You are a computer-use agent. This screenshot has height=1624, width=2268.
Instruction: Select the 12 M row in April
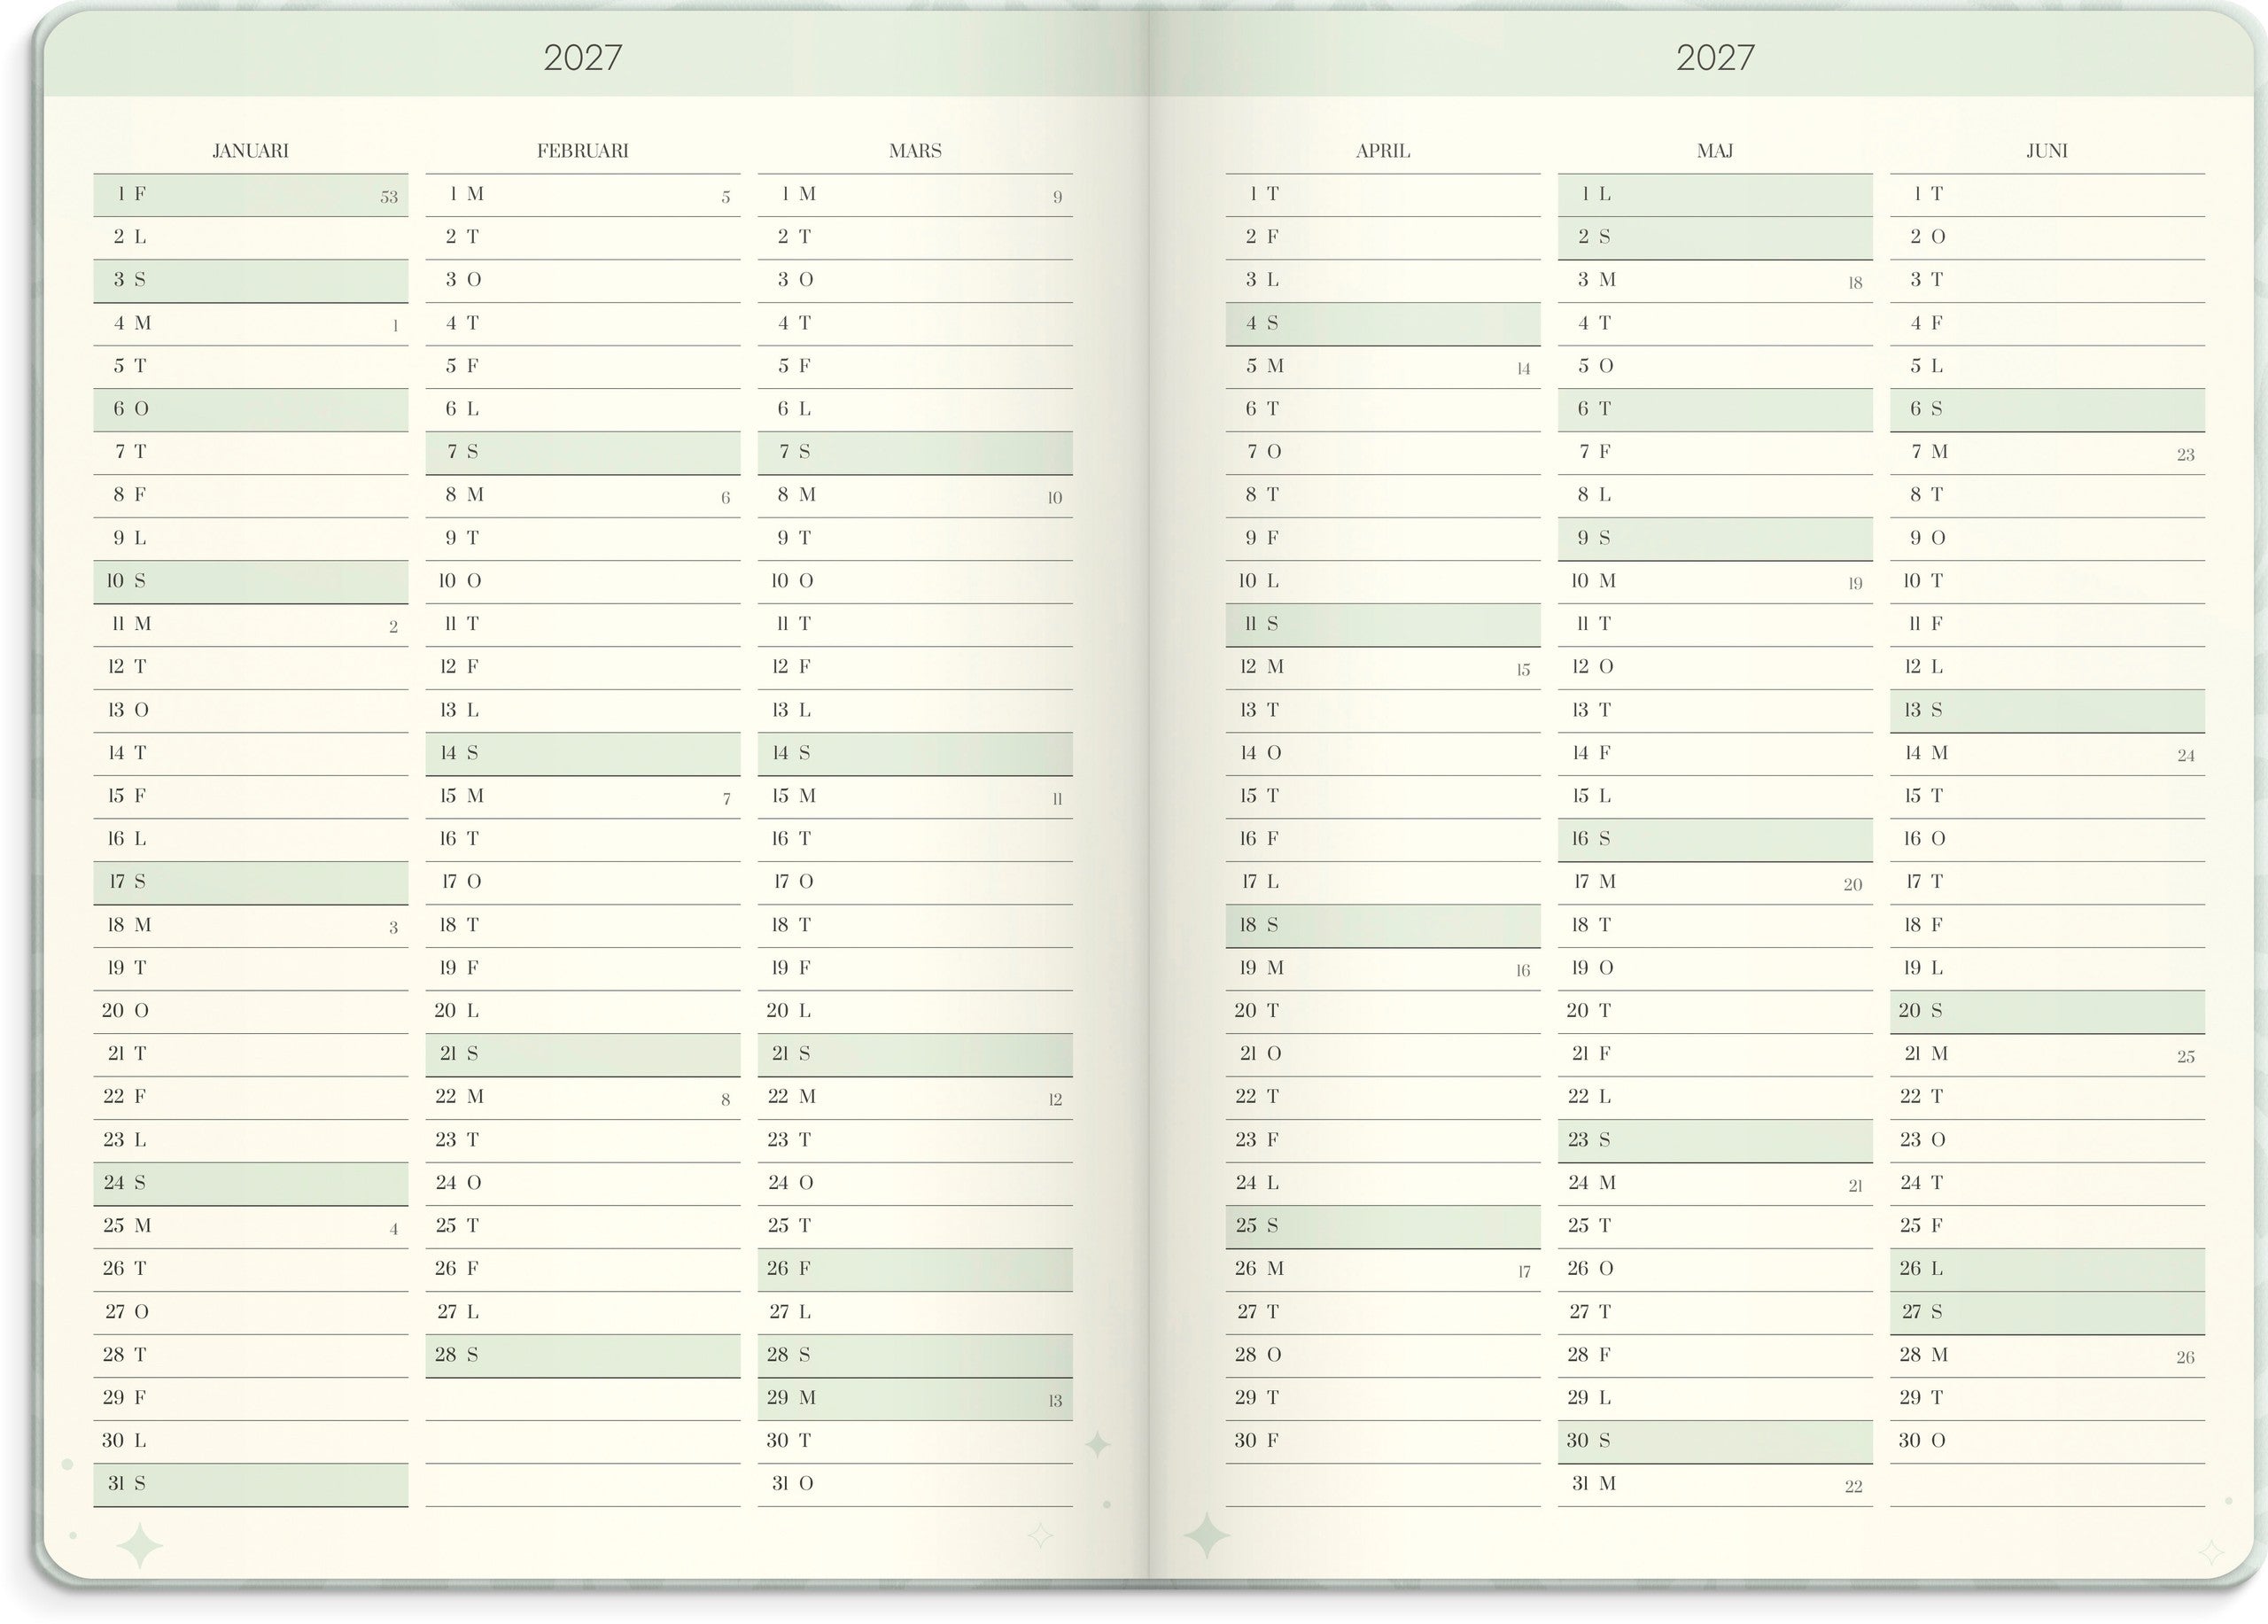(x=1383, y=668)
